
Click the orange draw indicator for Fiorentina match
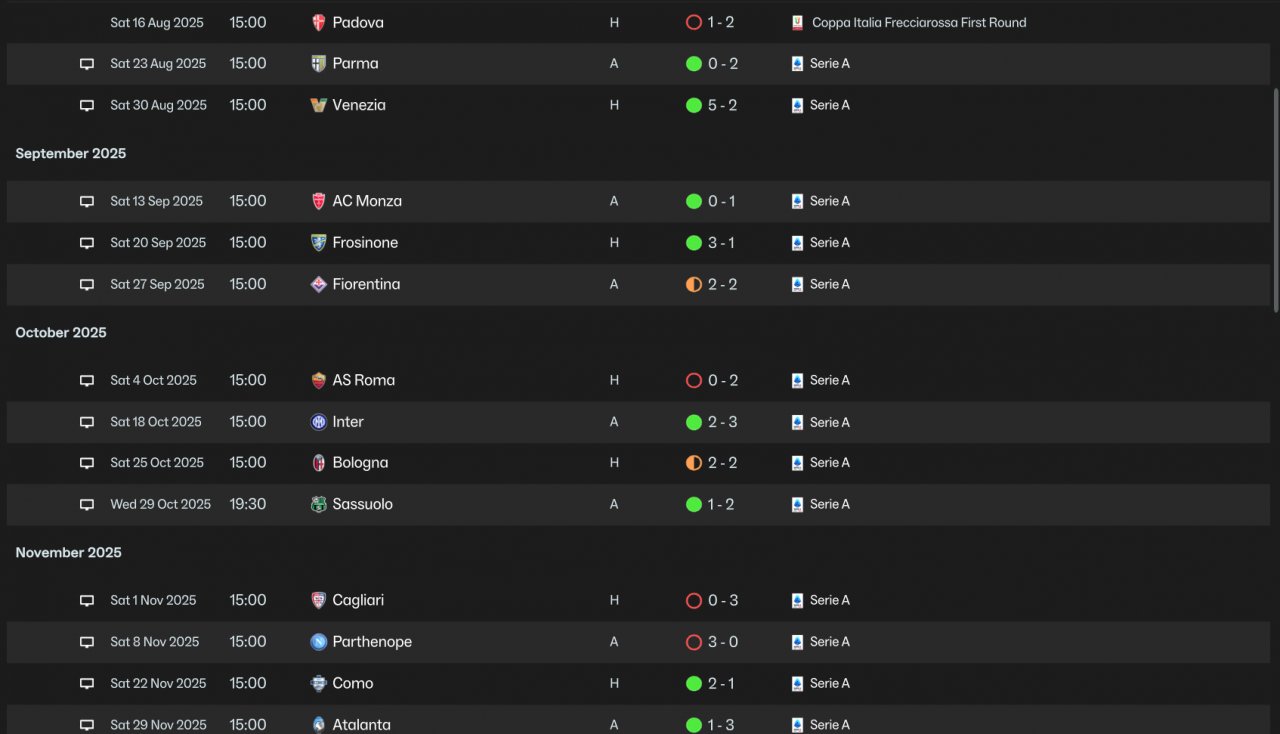pyautogui.click(x=694, y=284)
